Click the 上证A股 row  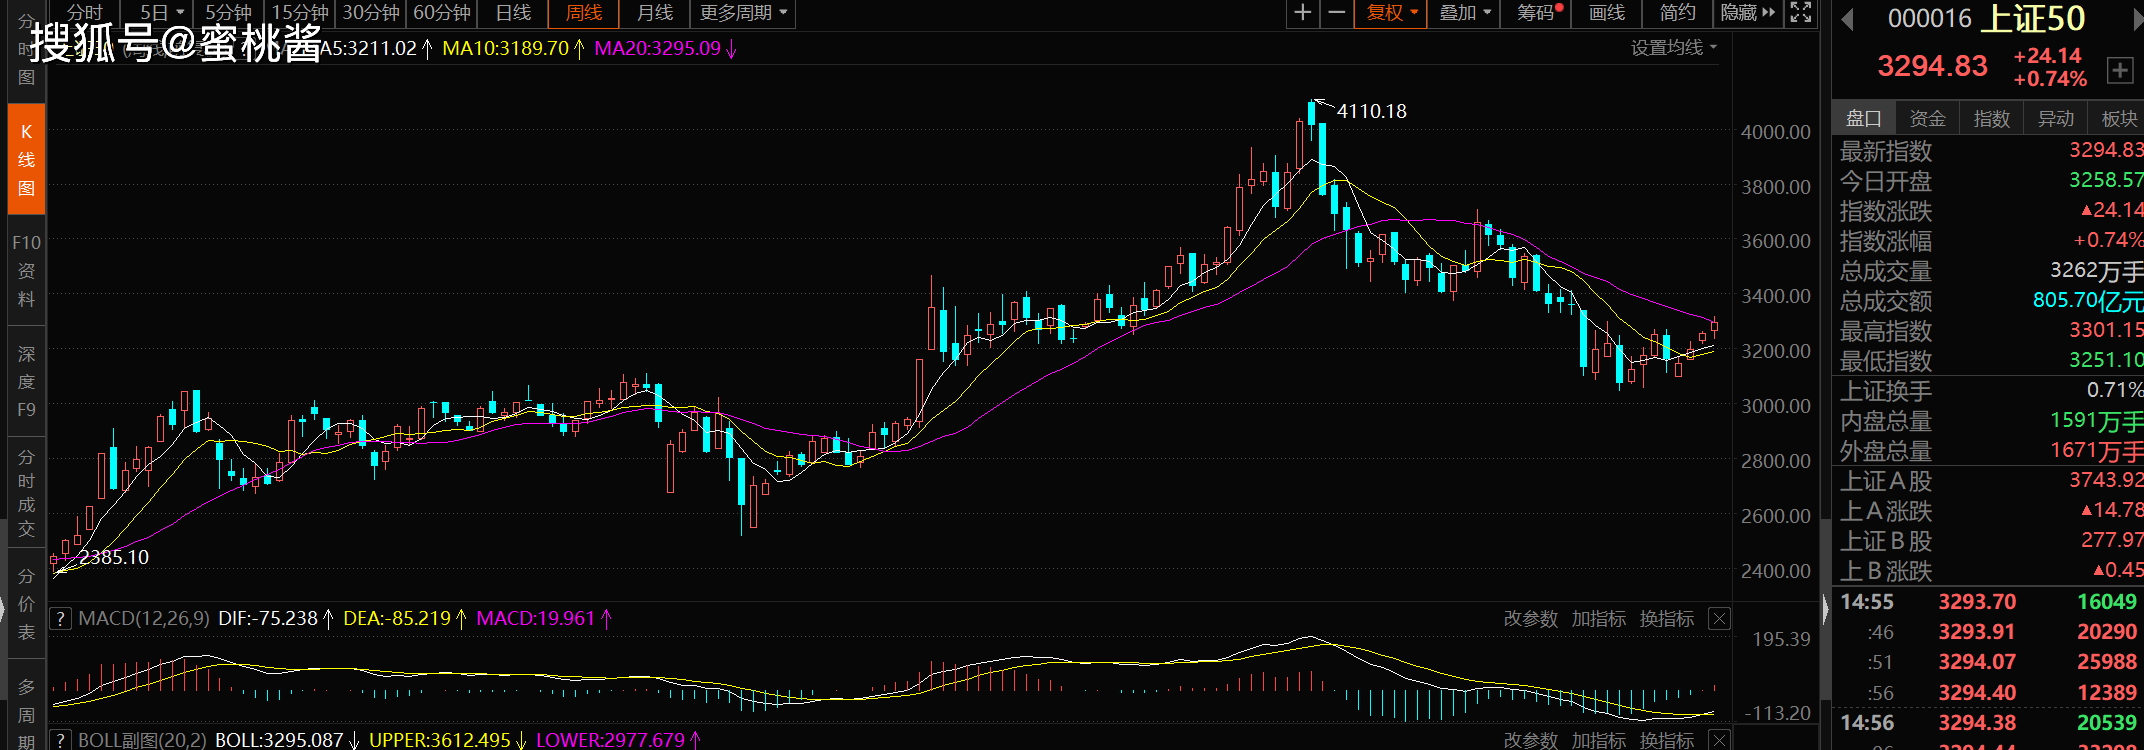1990,481
